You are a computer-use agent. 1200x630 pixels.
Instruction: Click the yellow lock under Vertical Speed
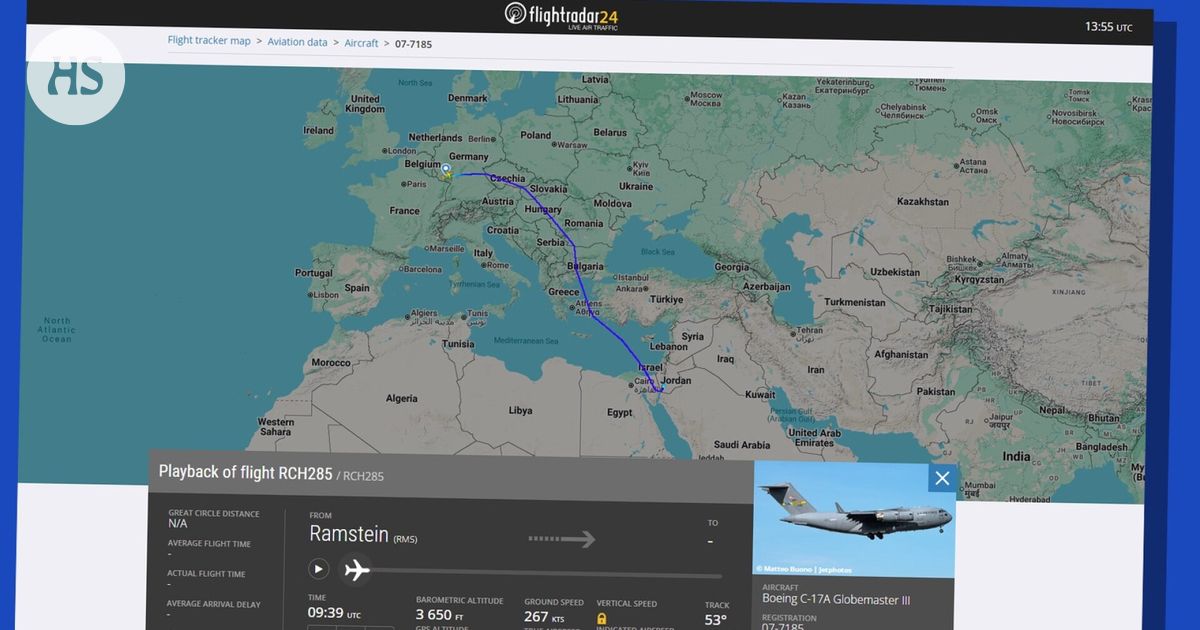pos(602,619)
